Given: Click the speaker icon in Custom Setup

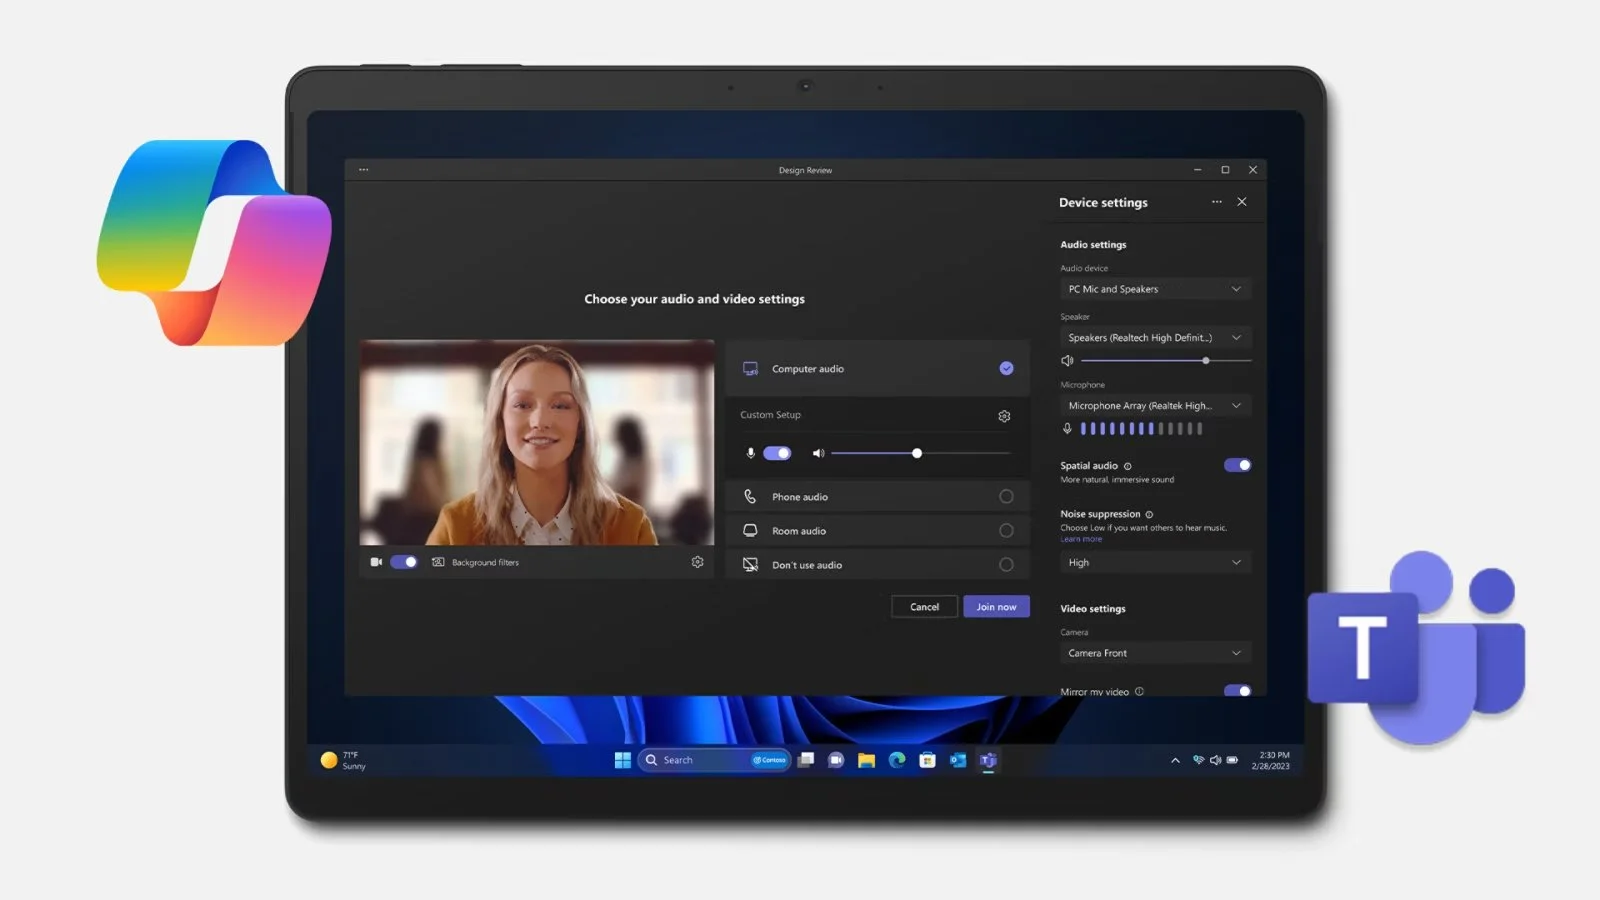Looking at the screenshot, I should click(x=818, y=453).
